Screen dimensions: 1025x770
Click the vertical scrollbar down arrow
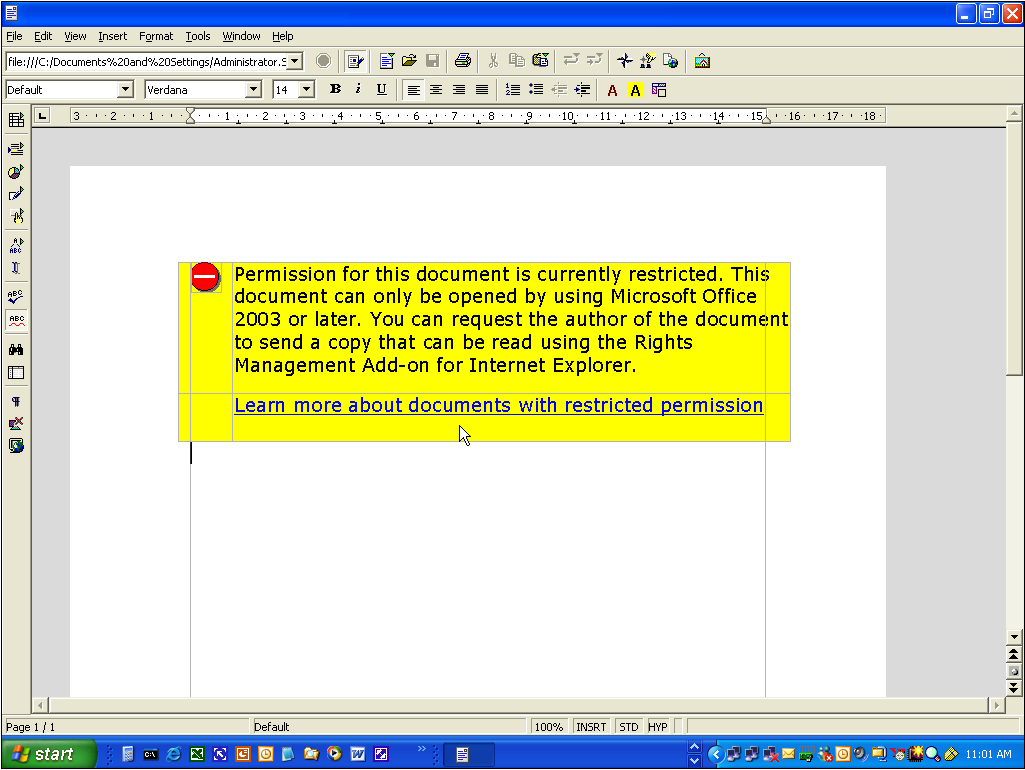pyautogui.click(x=1014, y=637)
